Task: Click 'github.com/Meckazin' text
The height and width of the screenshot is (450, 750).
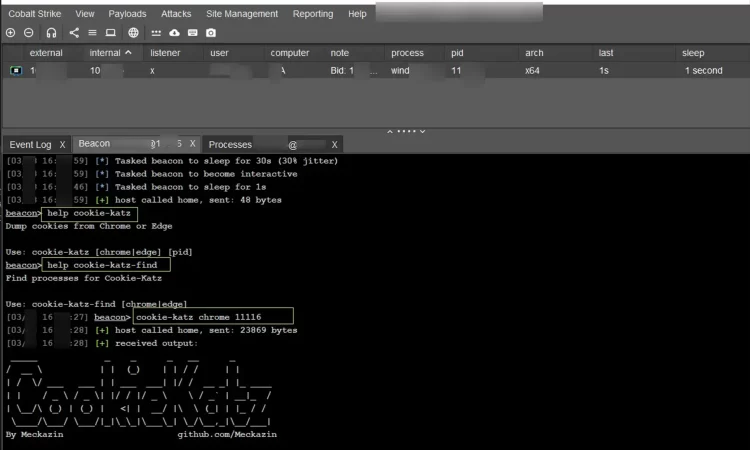Action: coord(227,435)
